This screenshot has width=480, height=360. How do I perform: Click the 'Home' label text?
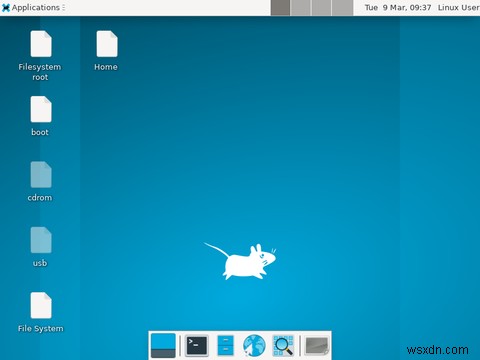click(x=106, y=67)
